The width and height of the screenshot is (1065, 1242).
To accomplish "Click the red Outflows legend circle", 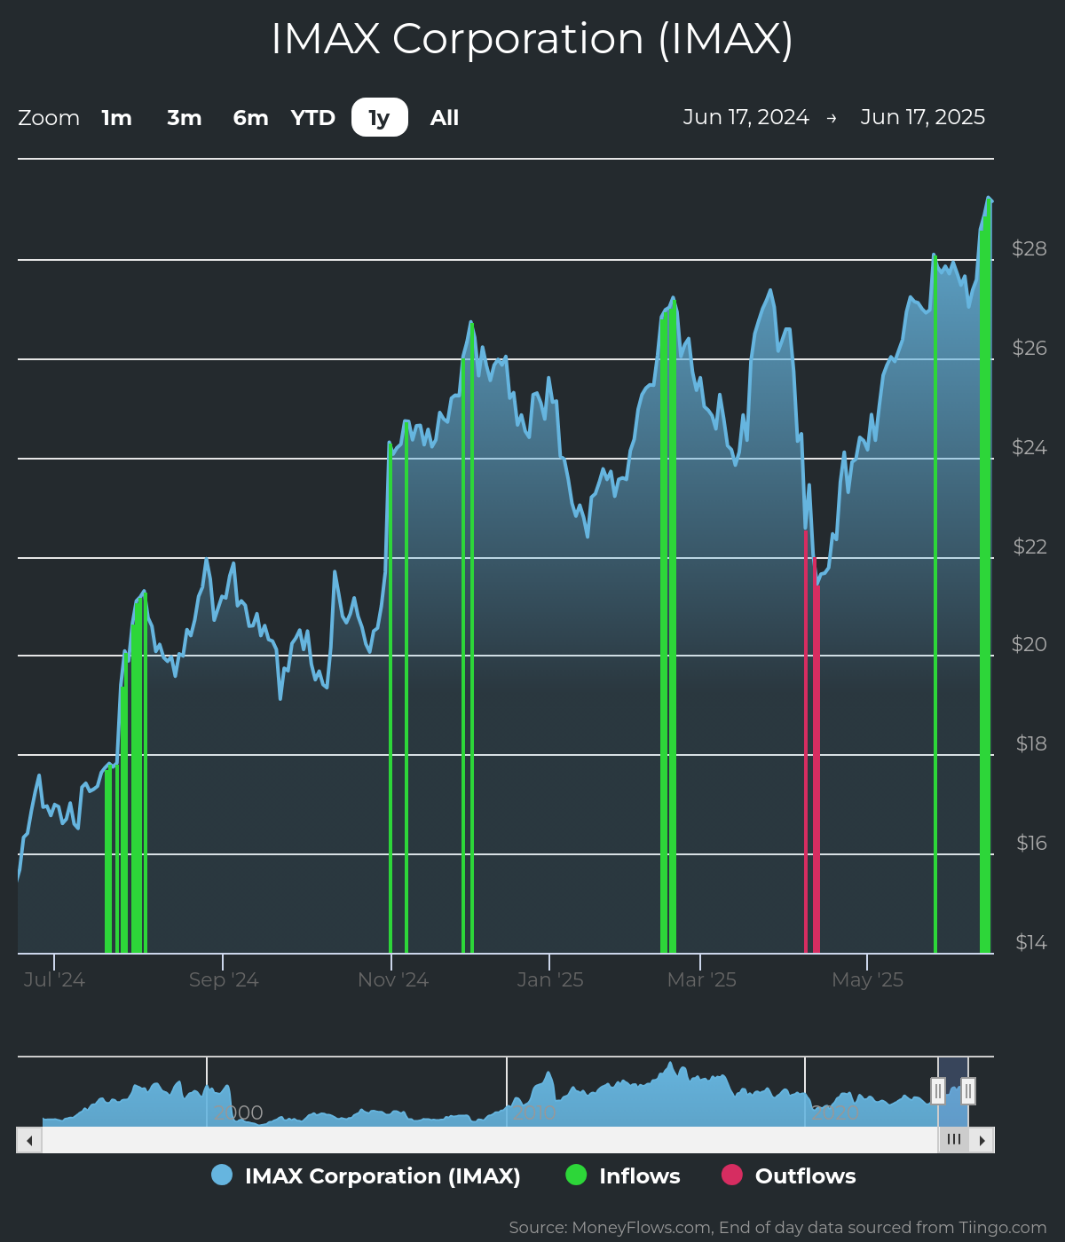I will coord(732,1176).
